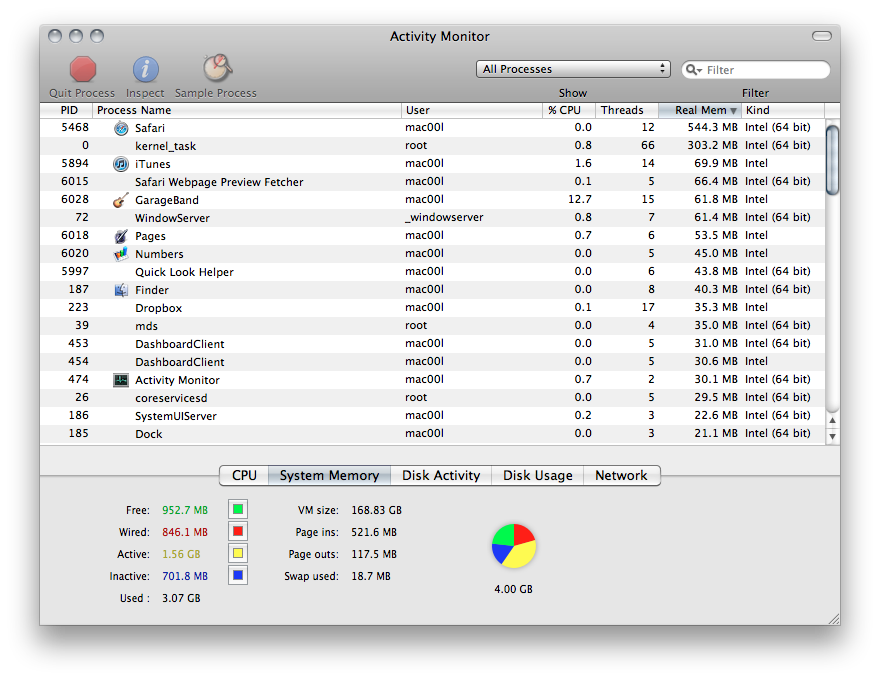Switch to the Disk Usage tab
The width and height of the screenshot is (880, 680).
point(538,475)
